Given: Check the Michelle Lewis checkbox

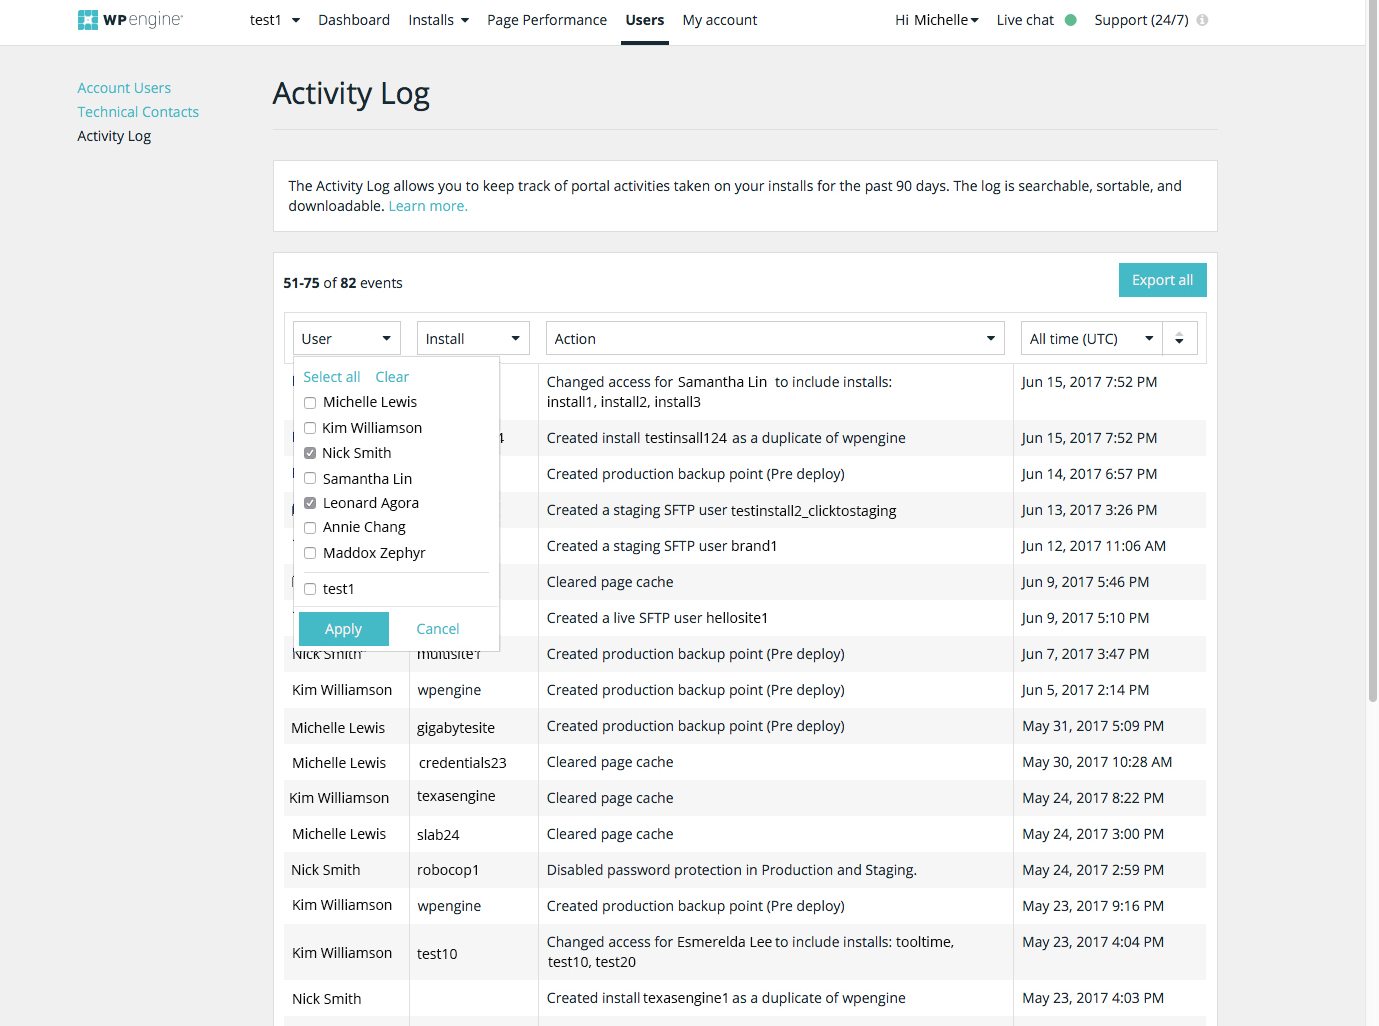Looking at the screenshot, I should 310,403.
